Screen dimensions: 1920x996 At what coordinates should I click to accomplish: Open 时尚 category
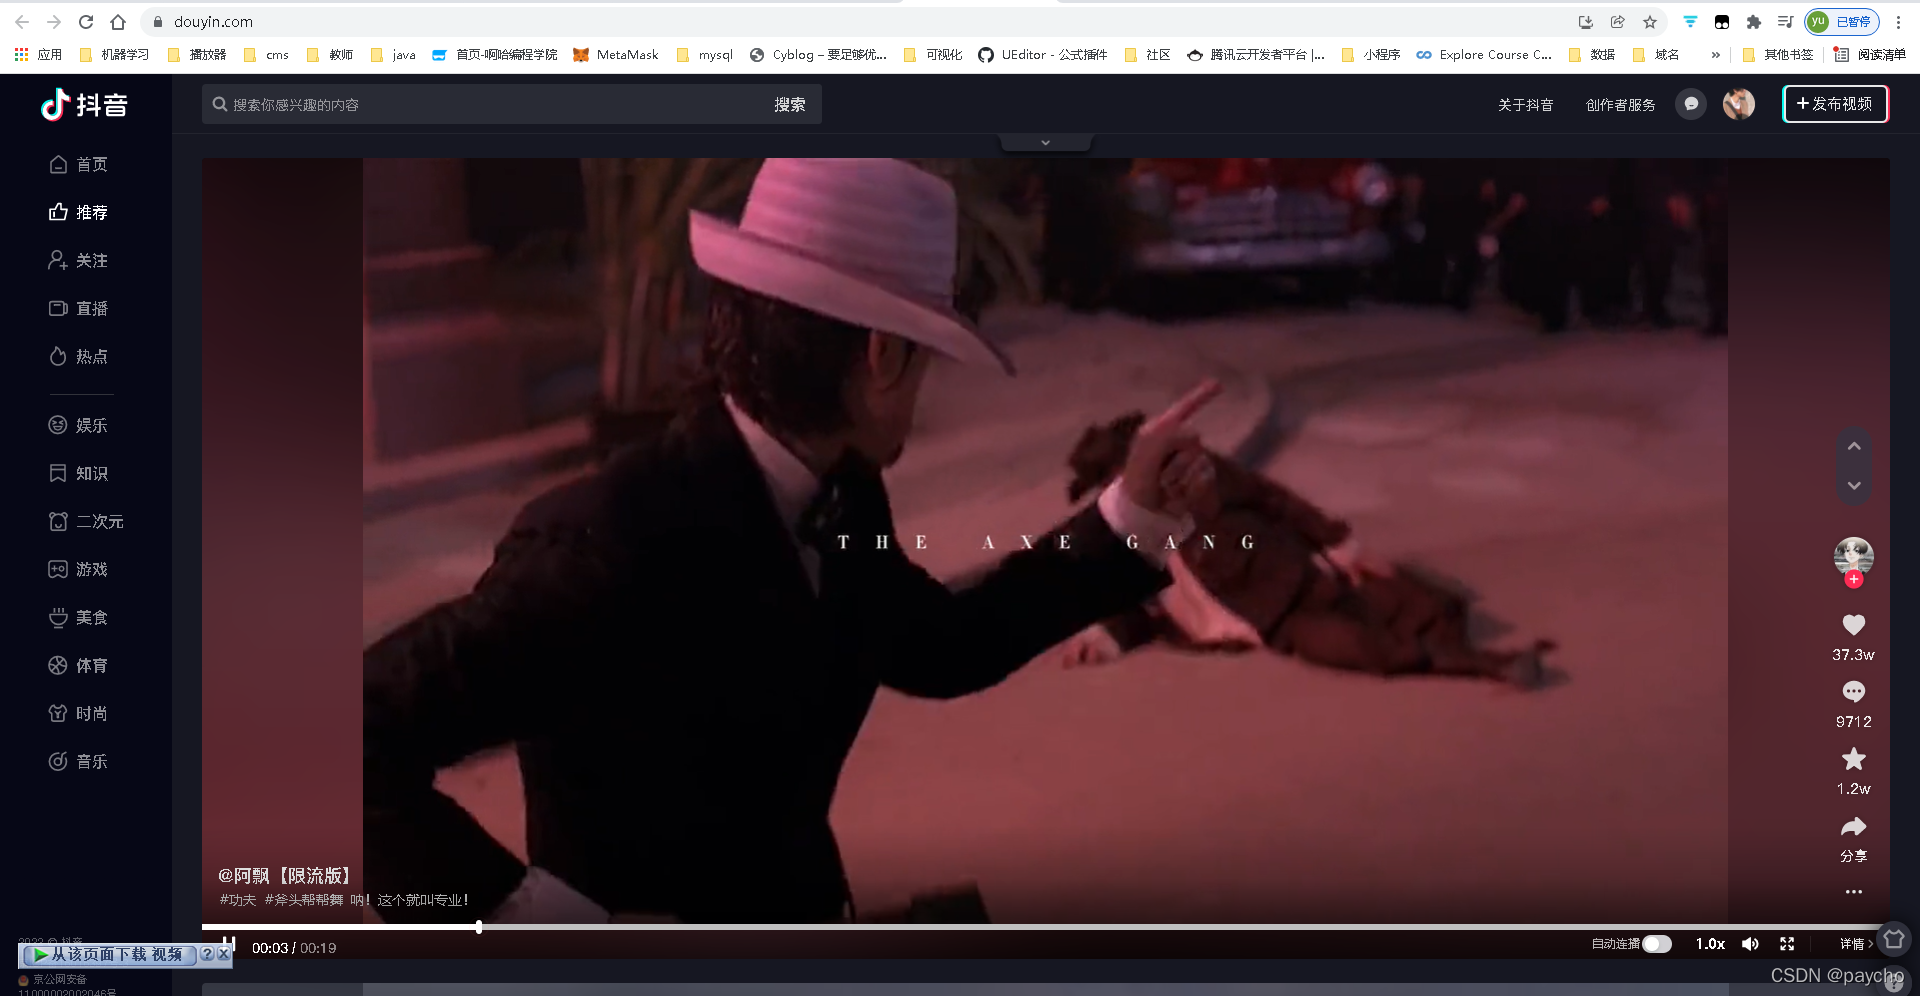[x=78, y=713]
